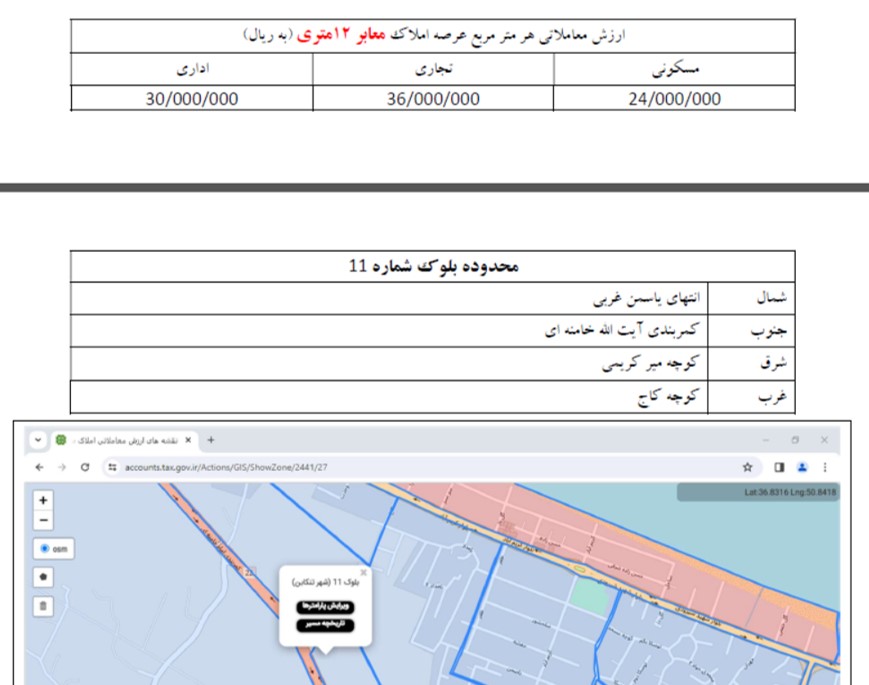Open Chrome three-dot menu

click(825, 467)
